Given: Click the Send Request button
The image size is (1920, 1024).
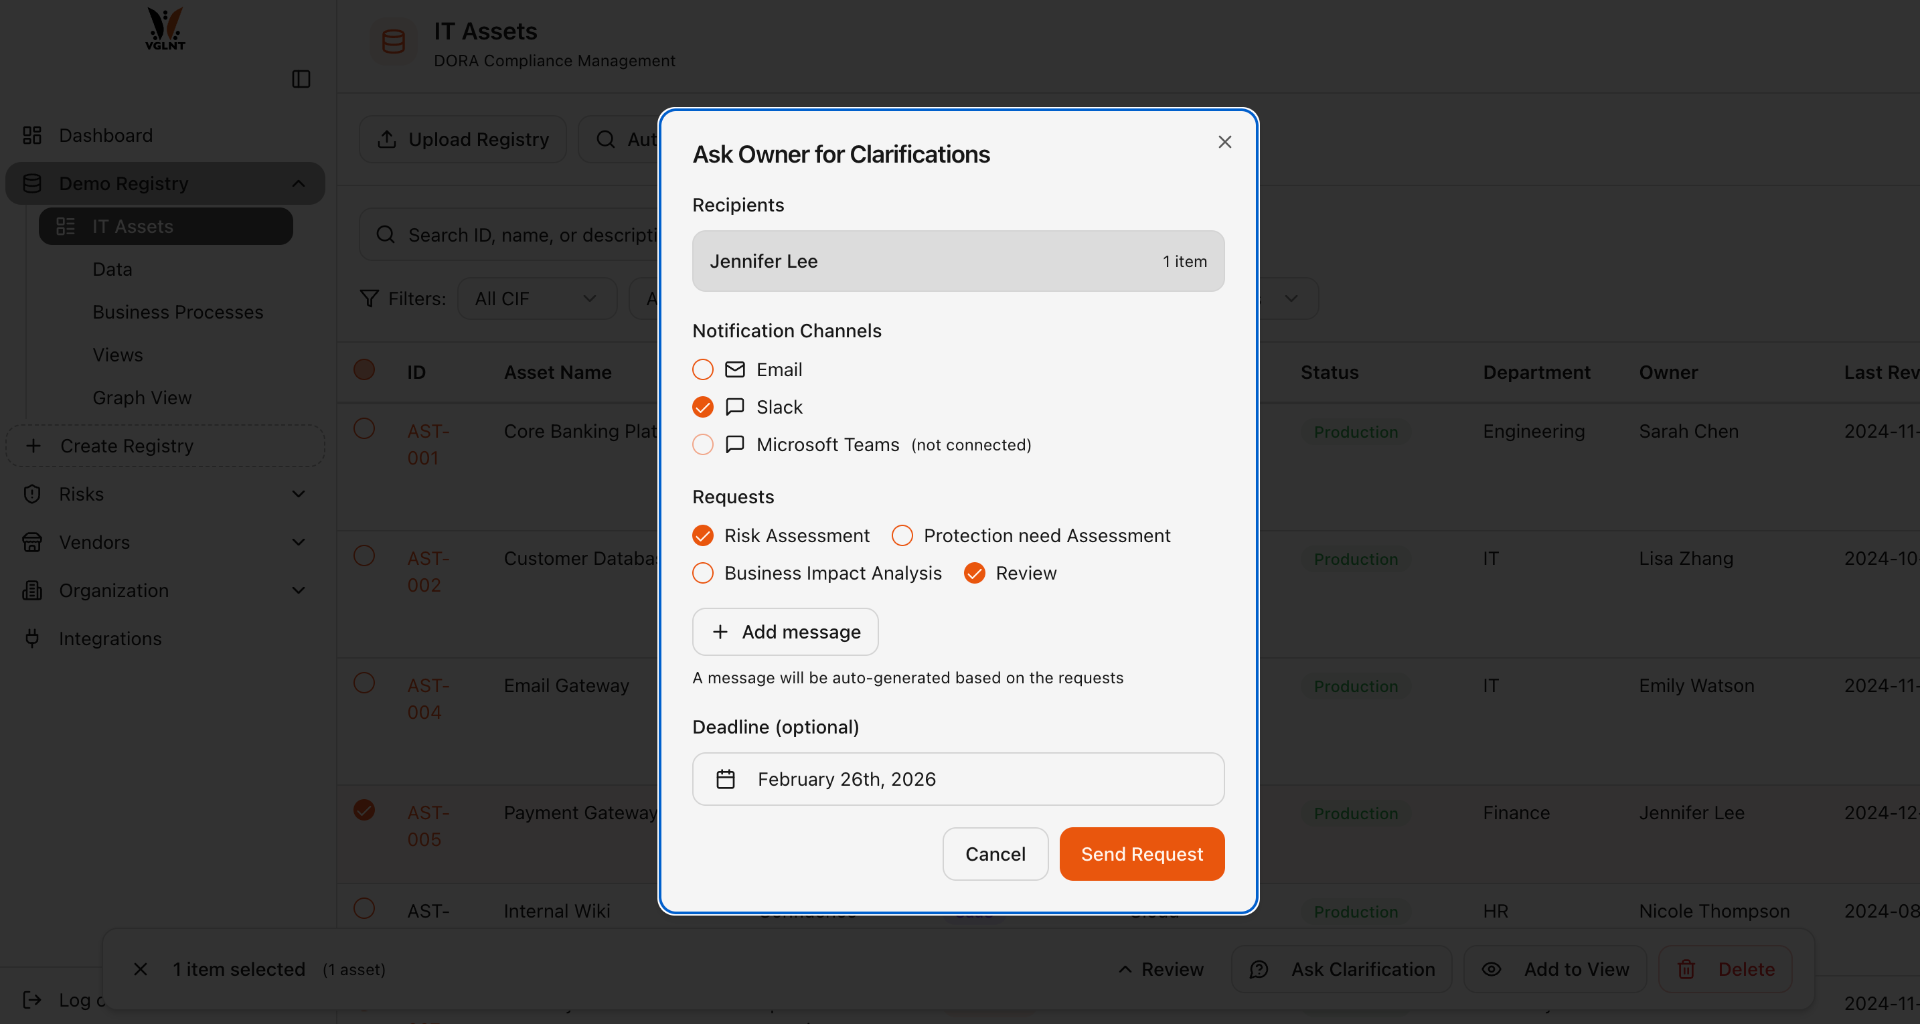Looking at the screenshot, I should [x=1141, y=854].
